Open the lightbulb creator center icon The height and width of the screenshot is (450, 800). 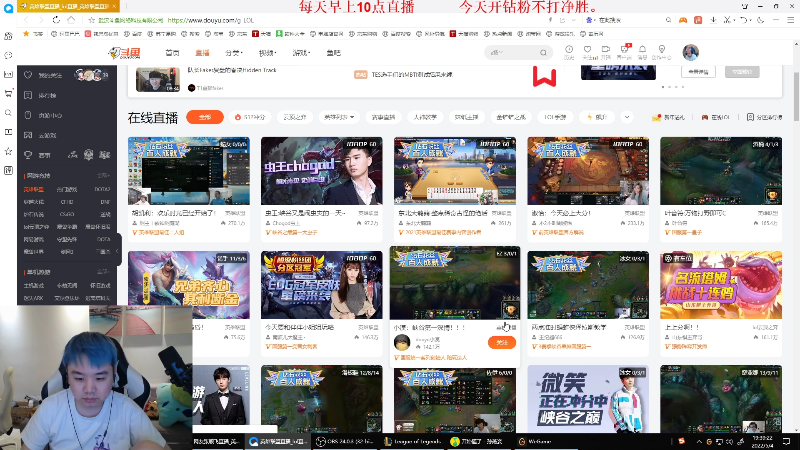point(661,49)
